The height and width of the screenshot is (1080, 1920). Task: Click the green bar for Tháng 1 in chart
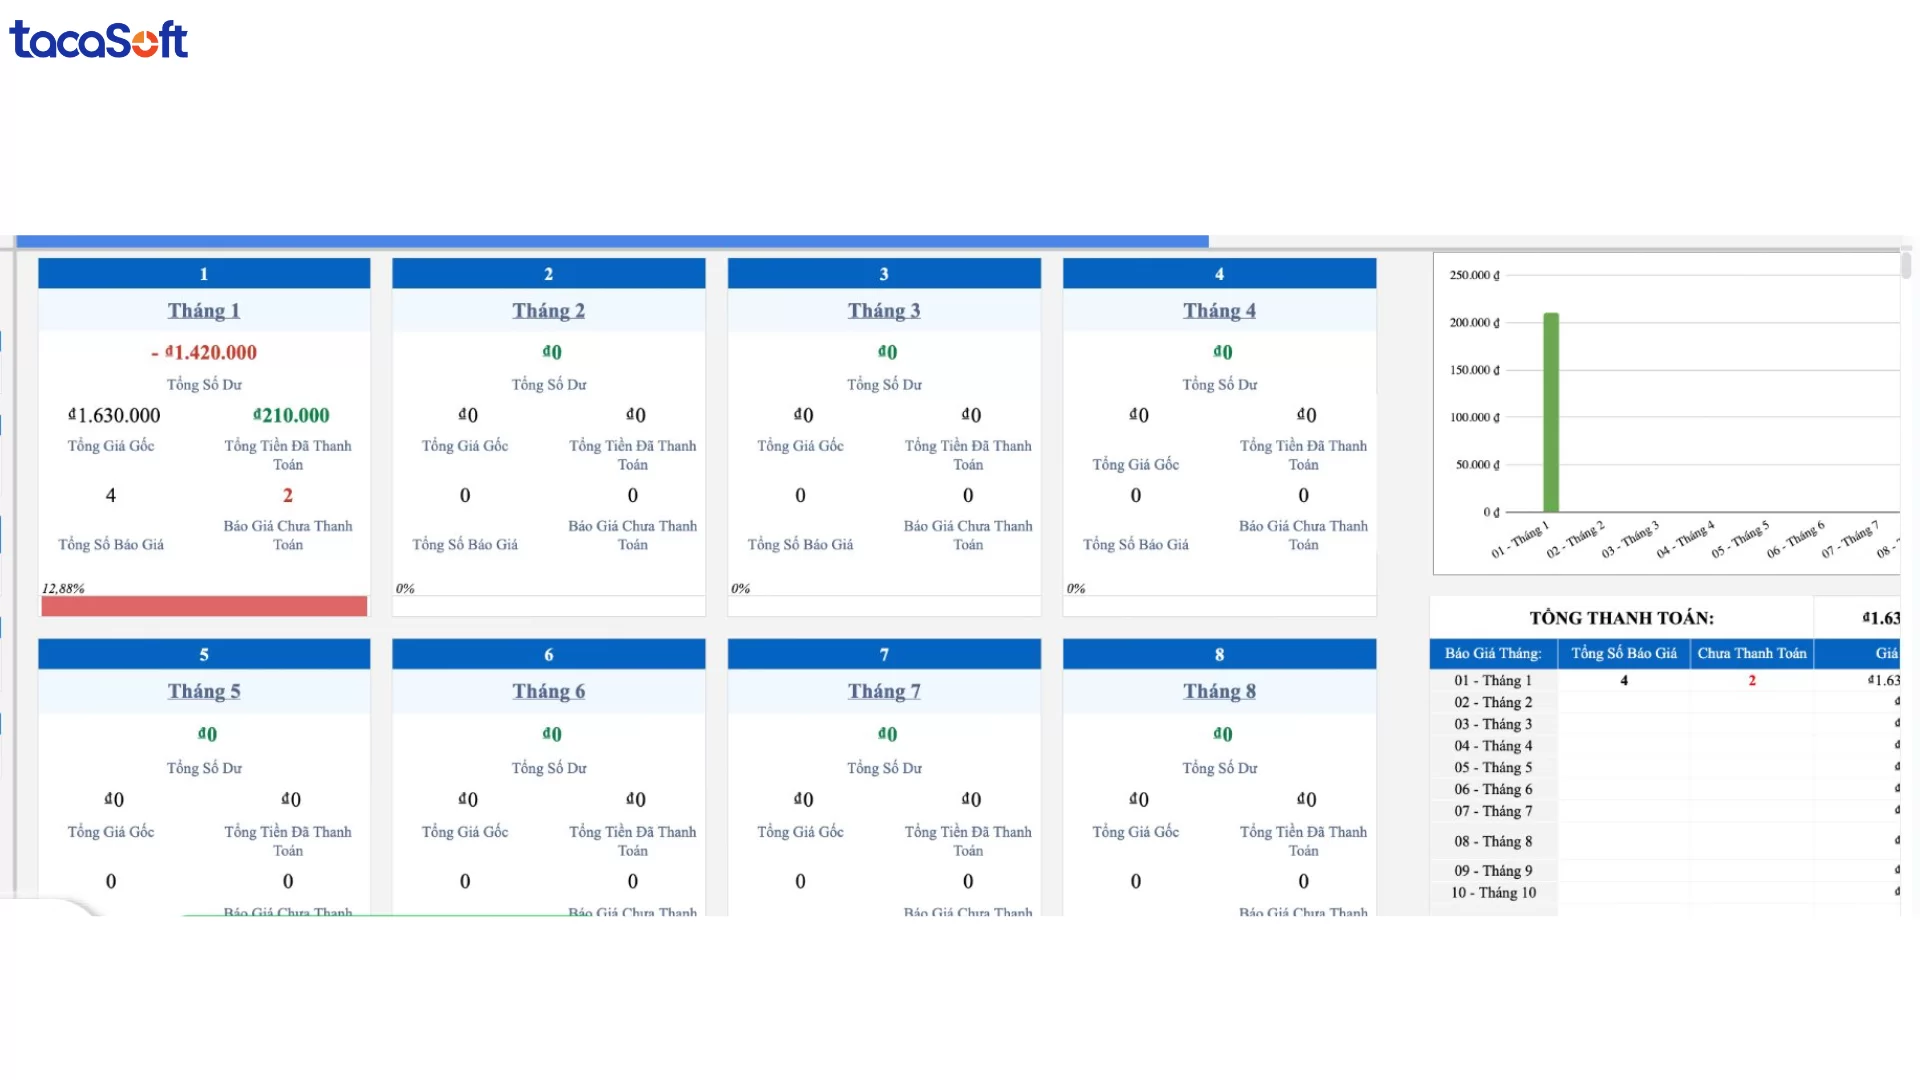click(x=1551, y=412)
